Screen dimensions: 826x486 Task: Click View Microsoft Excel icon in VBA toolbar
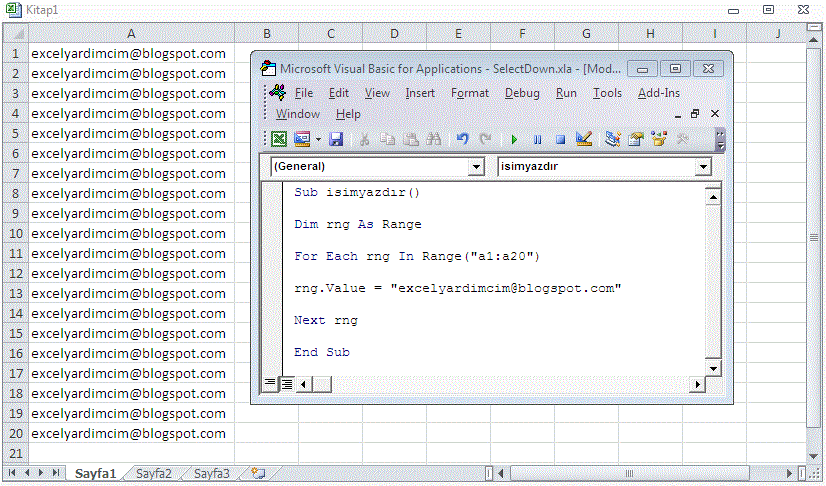[279, 139]
